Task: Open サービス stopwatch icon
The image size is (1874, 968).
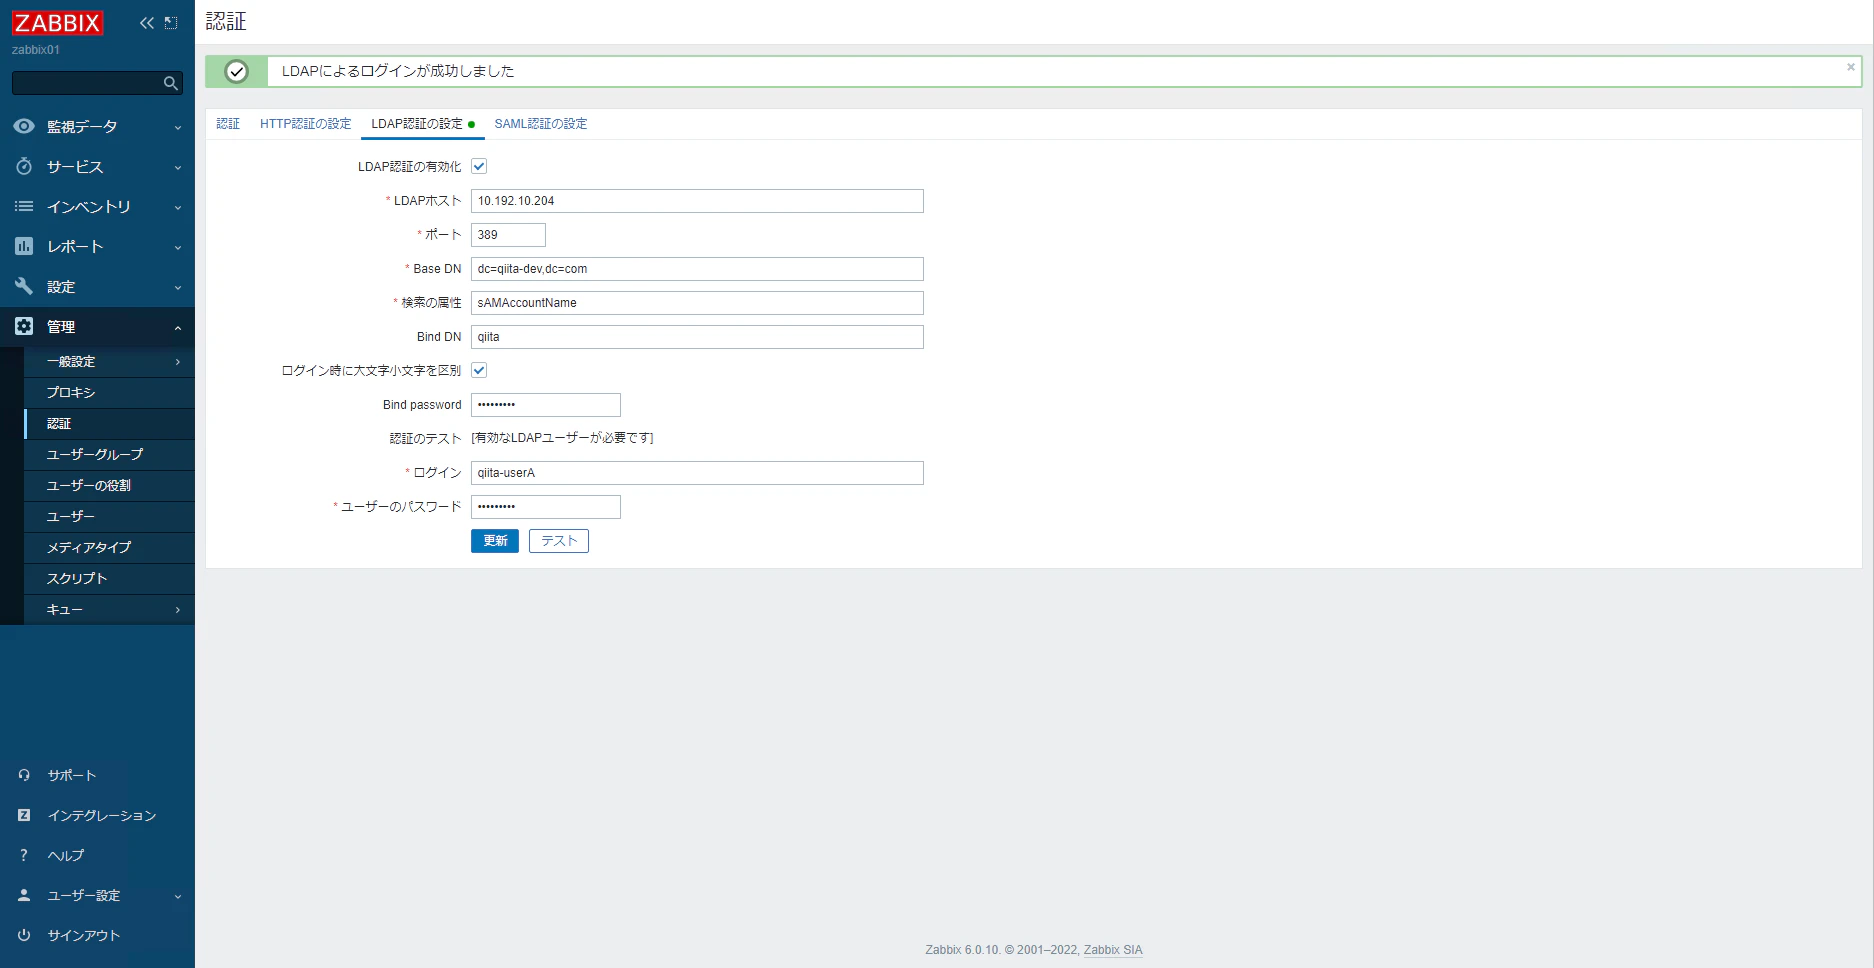Action: click(x=24, y=166)
